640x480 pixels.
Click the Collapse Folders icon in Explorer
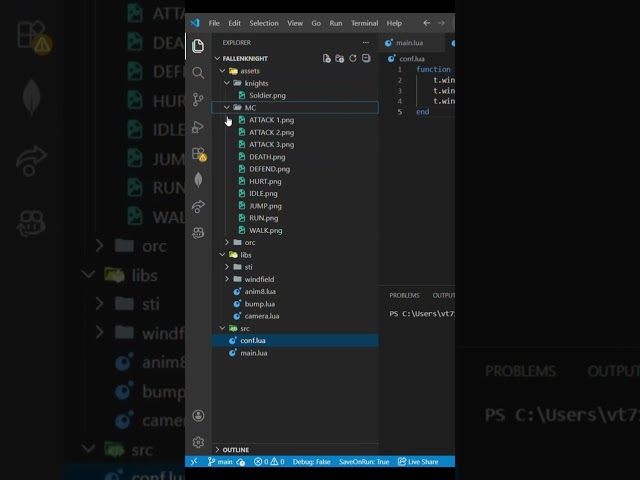[366, 58]
